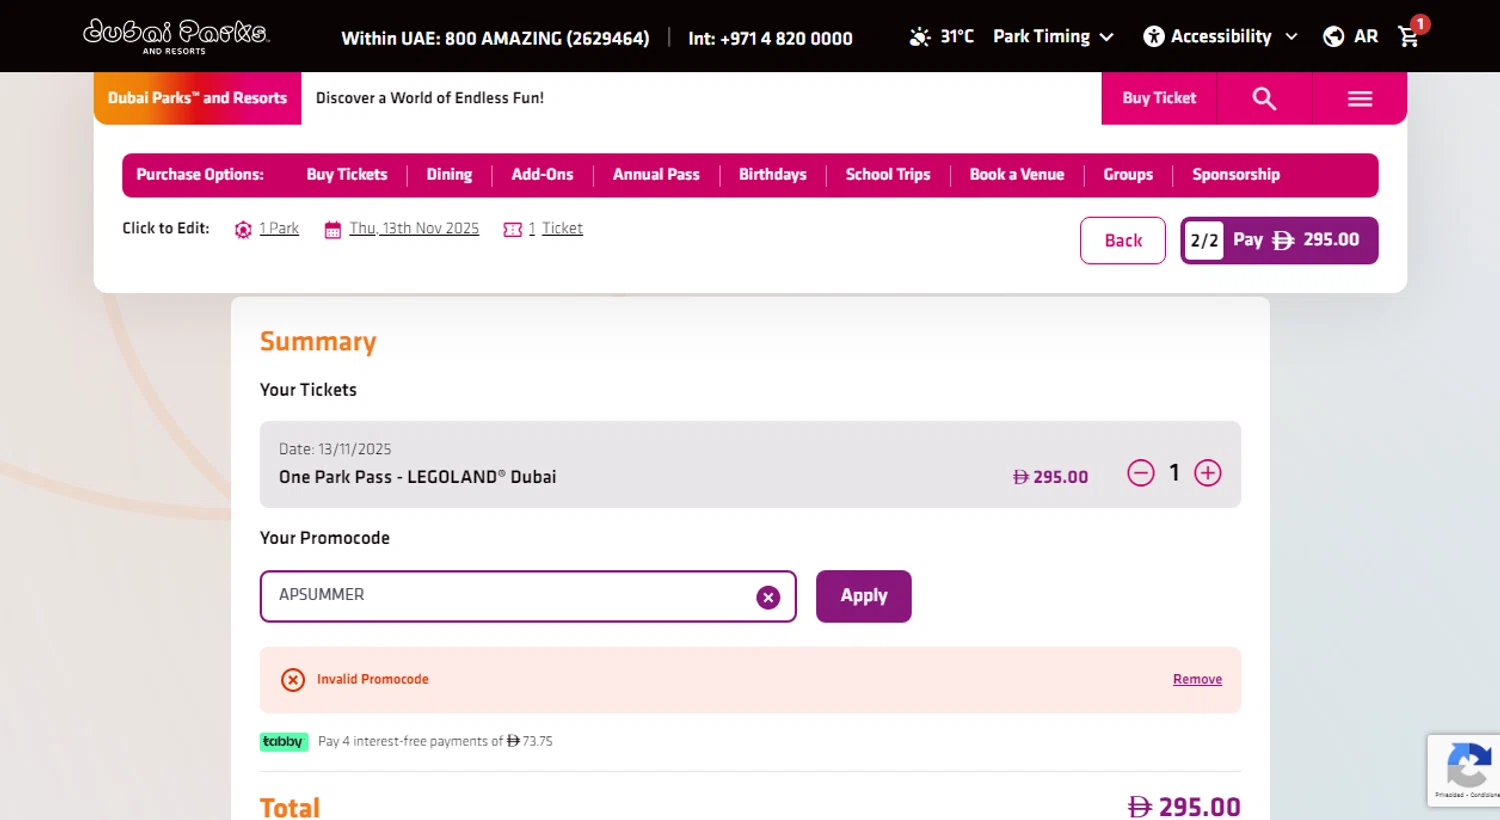
Task: Click the search magnifier icon
Action: tap(1264, 98)
